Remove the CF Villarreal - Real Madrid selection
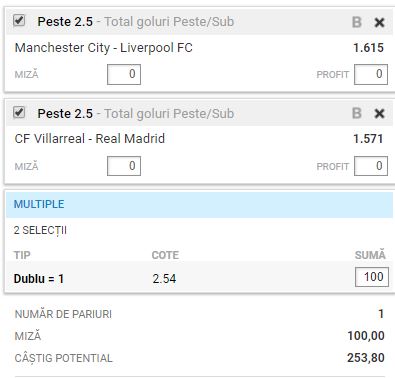 379,114
